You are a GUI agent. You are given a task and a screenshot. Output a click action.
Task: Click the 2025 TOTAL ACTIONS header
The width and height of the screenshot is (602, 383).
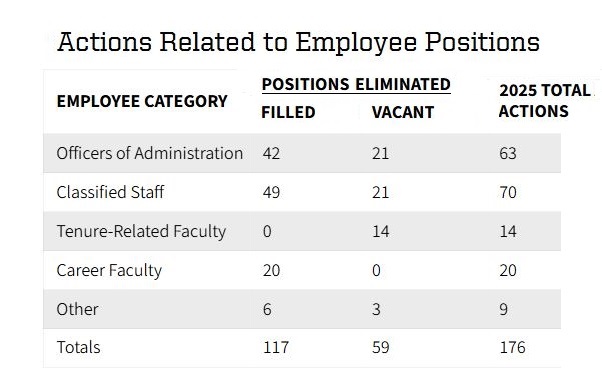click(x=544, y=101)
